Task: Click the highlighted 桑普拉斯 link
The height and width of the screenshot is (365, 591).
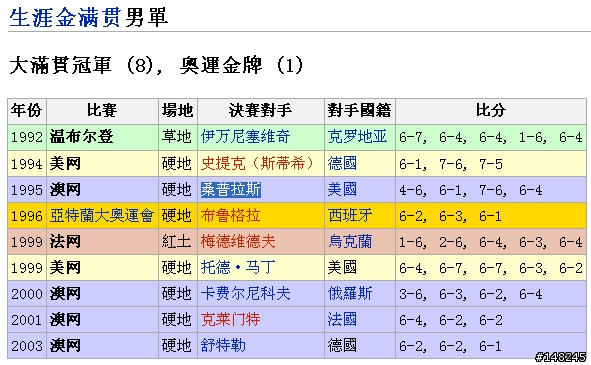Action: [x=230, y=190]
